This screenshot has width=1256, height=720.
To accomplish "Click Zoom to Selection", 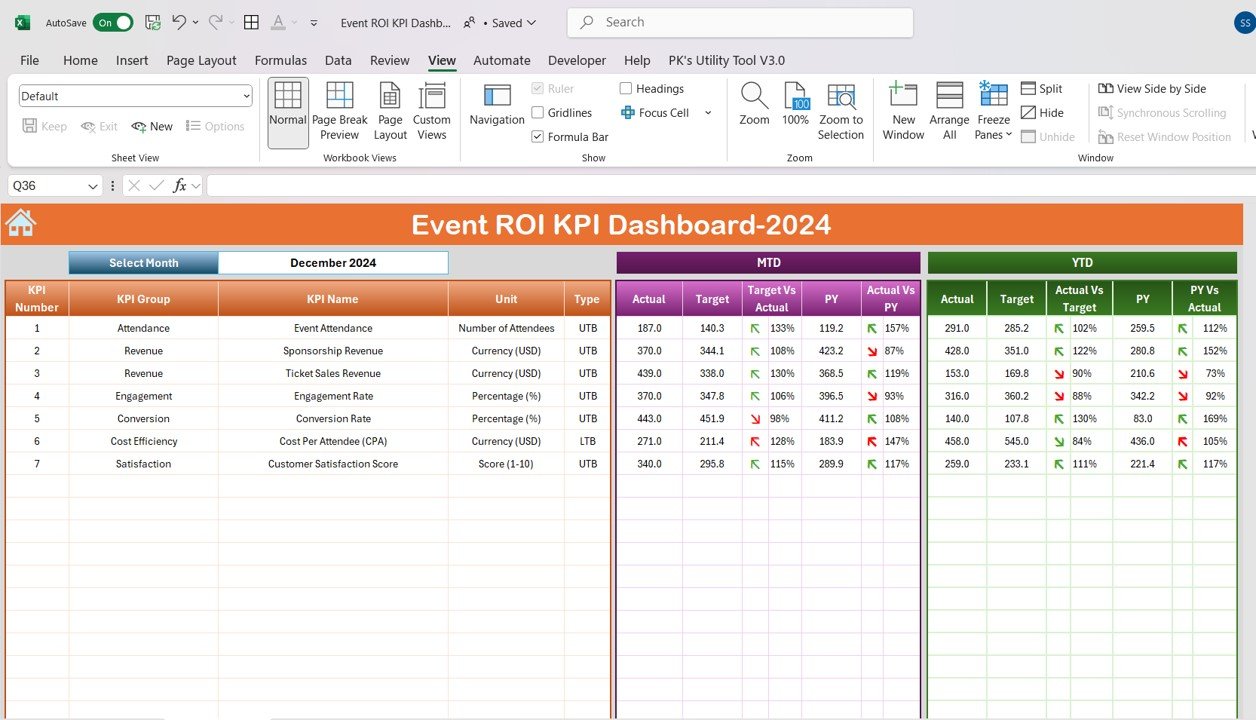I will 841,112.
